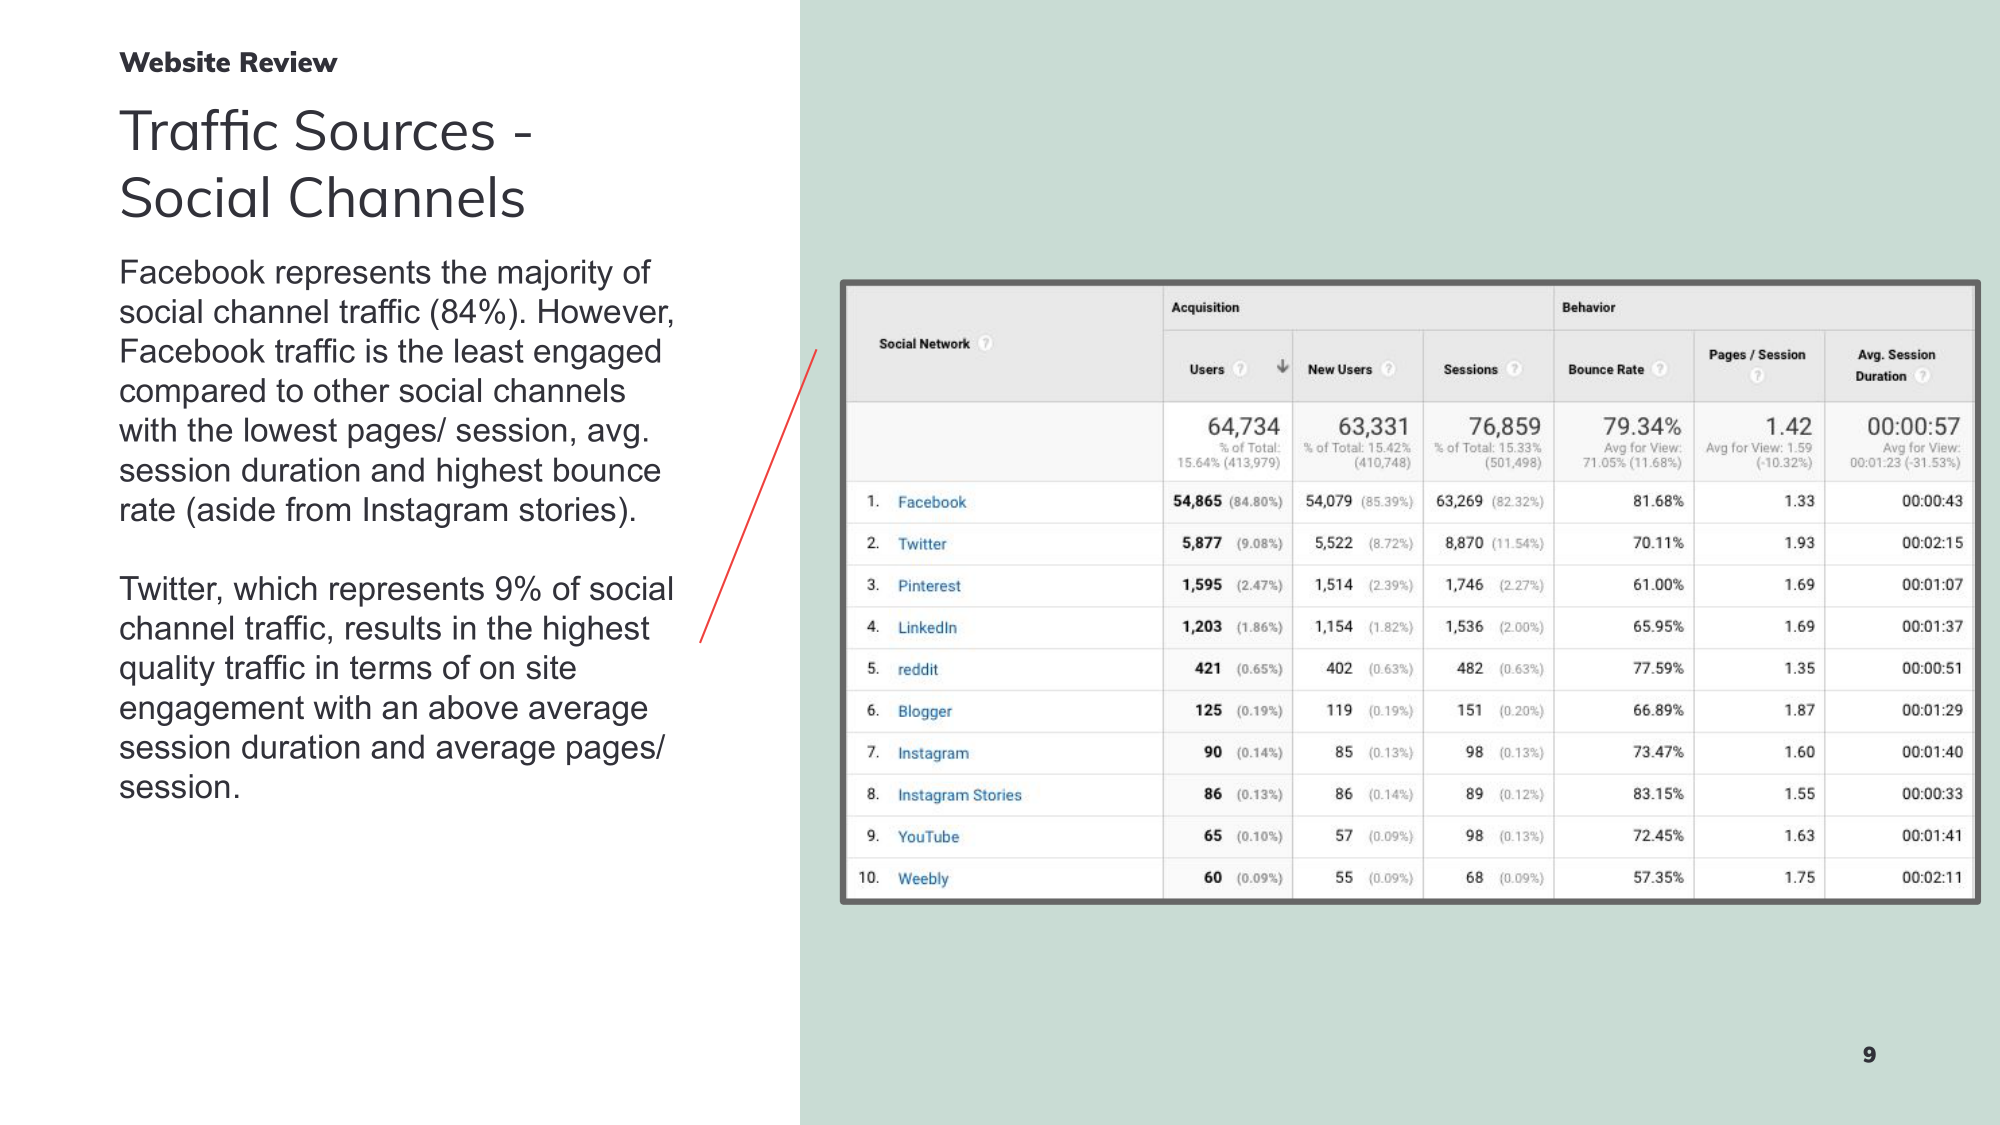Click the help icon under Pages / Session

(x=1757, y=376)
